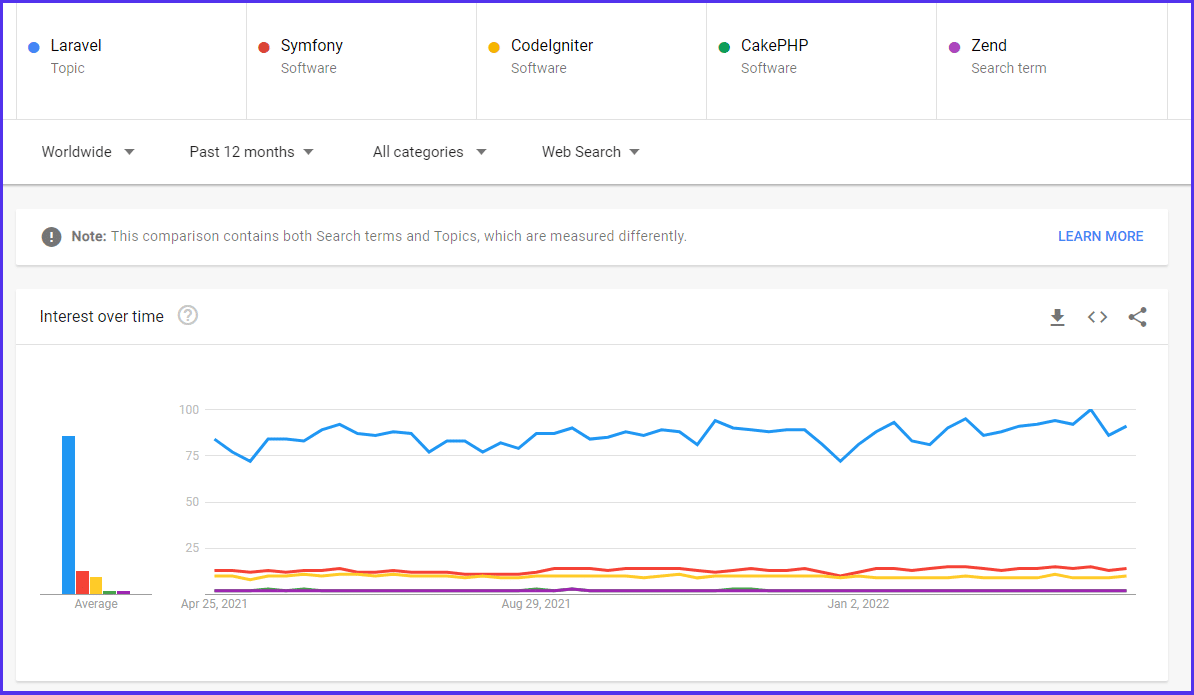Click the purple Zend legend dot

coord(954,46)
